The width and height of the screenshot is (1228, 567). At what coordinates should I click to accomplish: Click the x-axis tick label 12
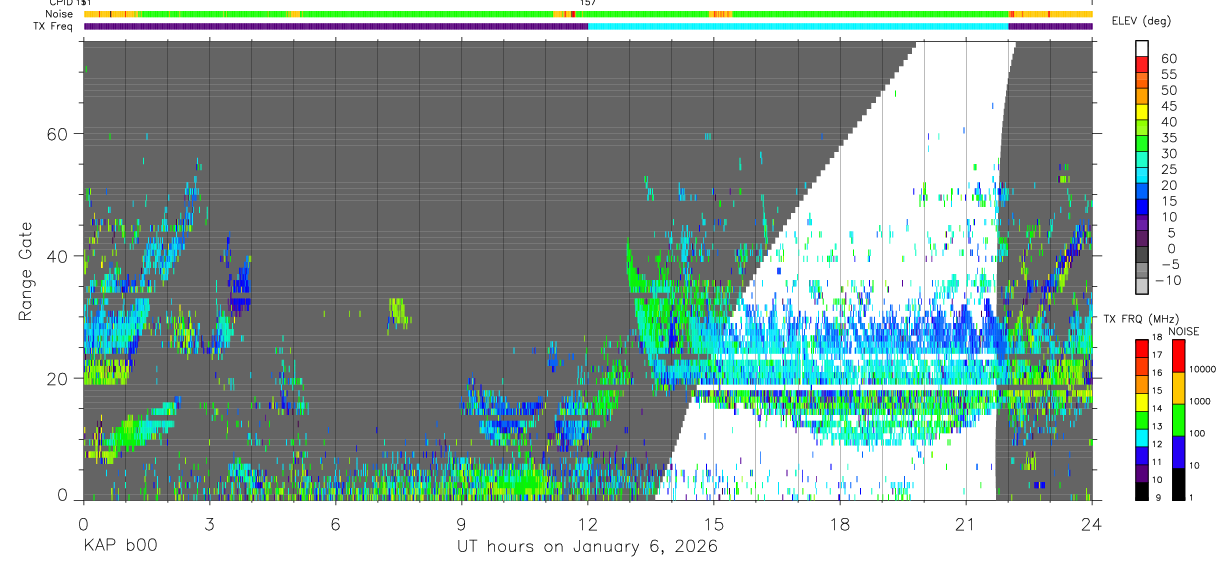588,523
